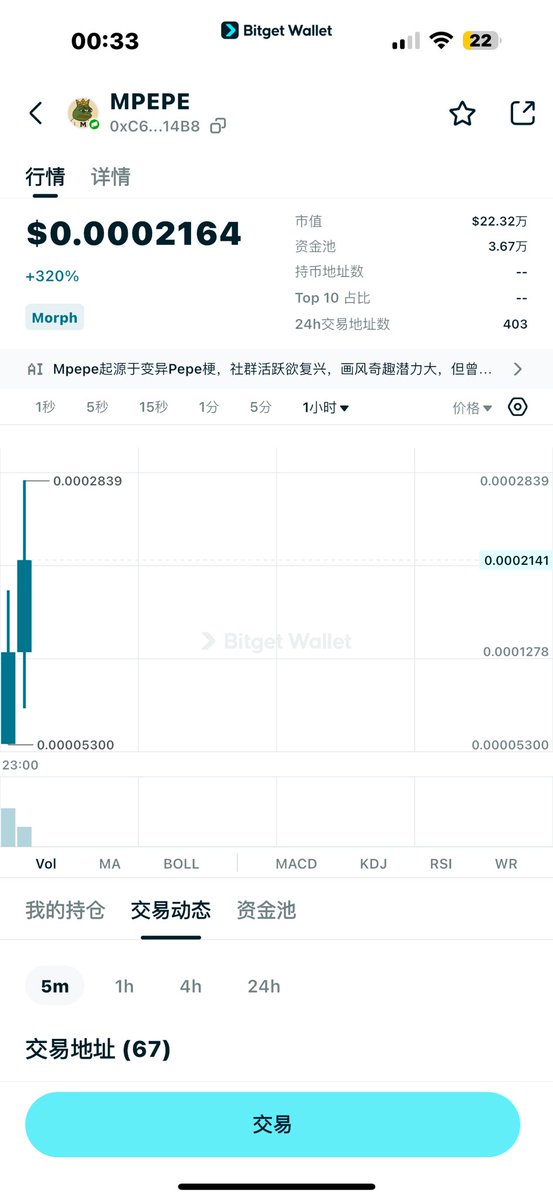Switch to the 资金池 tab
Image resolution: width=553 pixels, height=1200 pixels.
(266, 910)
